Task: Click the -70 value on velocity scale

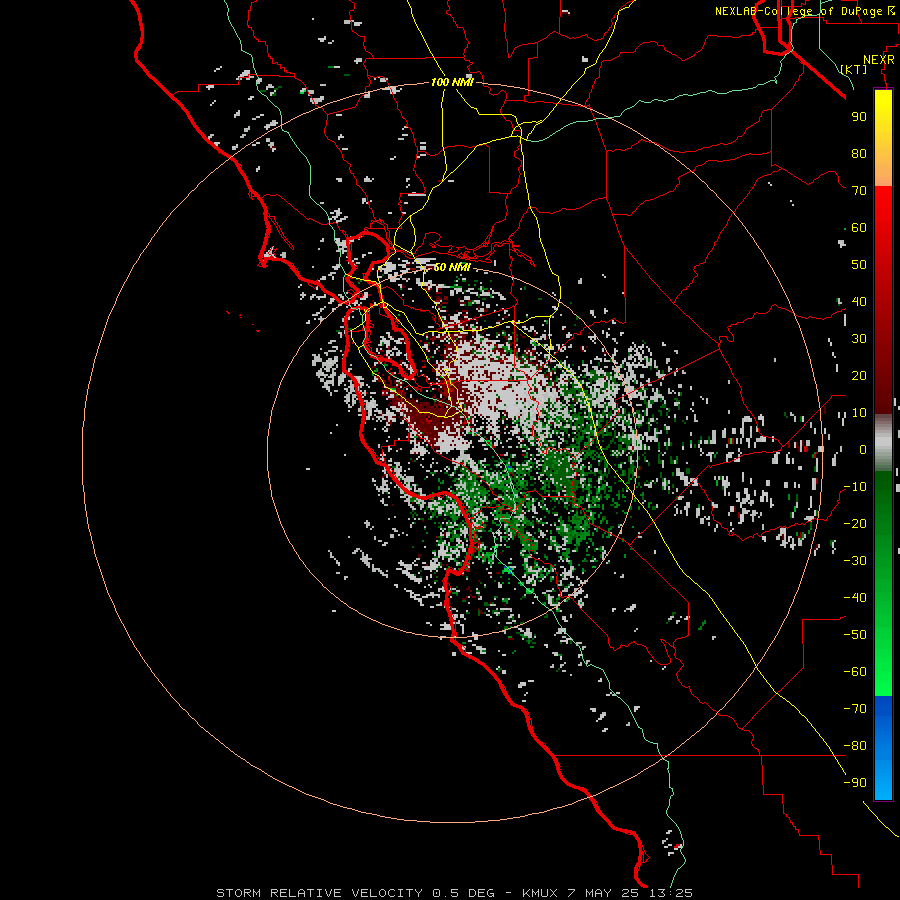Action: pos(855,708)
